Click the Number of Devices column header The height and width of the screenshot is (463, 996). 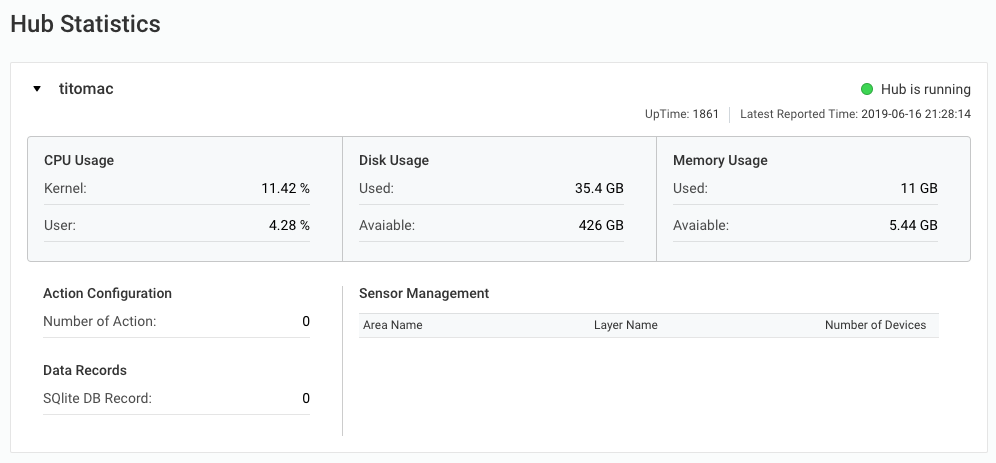point(875,325)
